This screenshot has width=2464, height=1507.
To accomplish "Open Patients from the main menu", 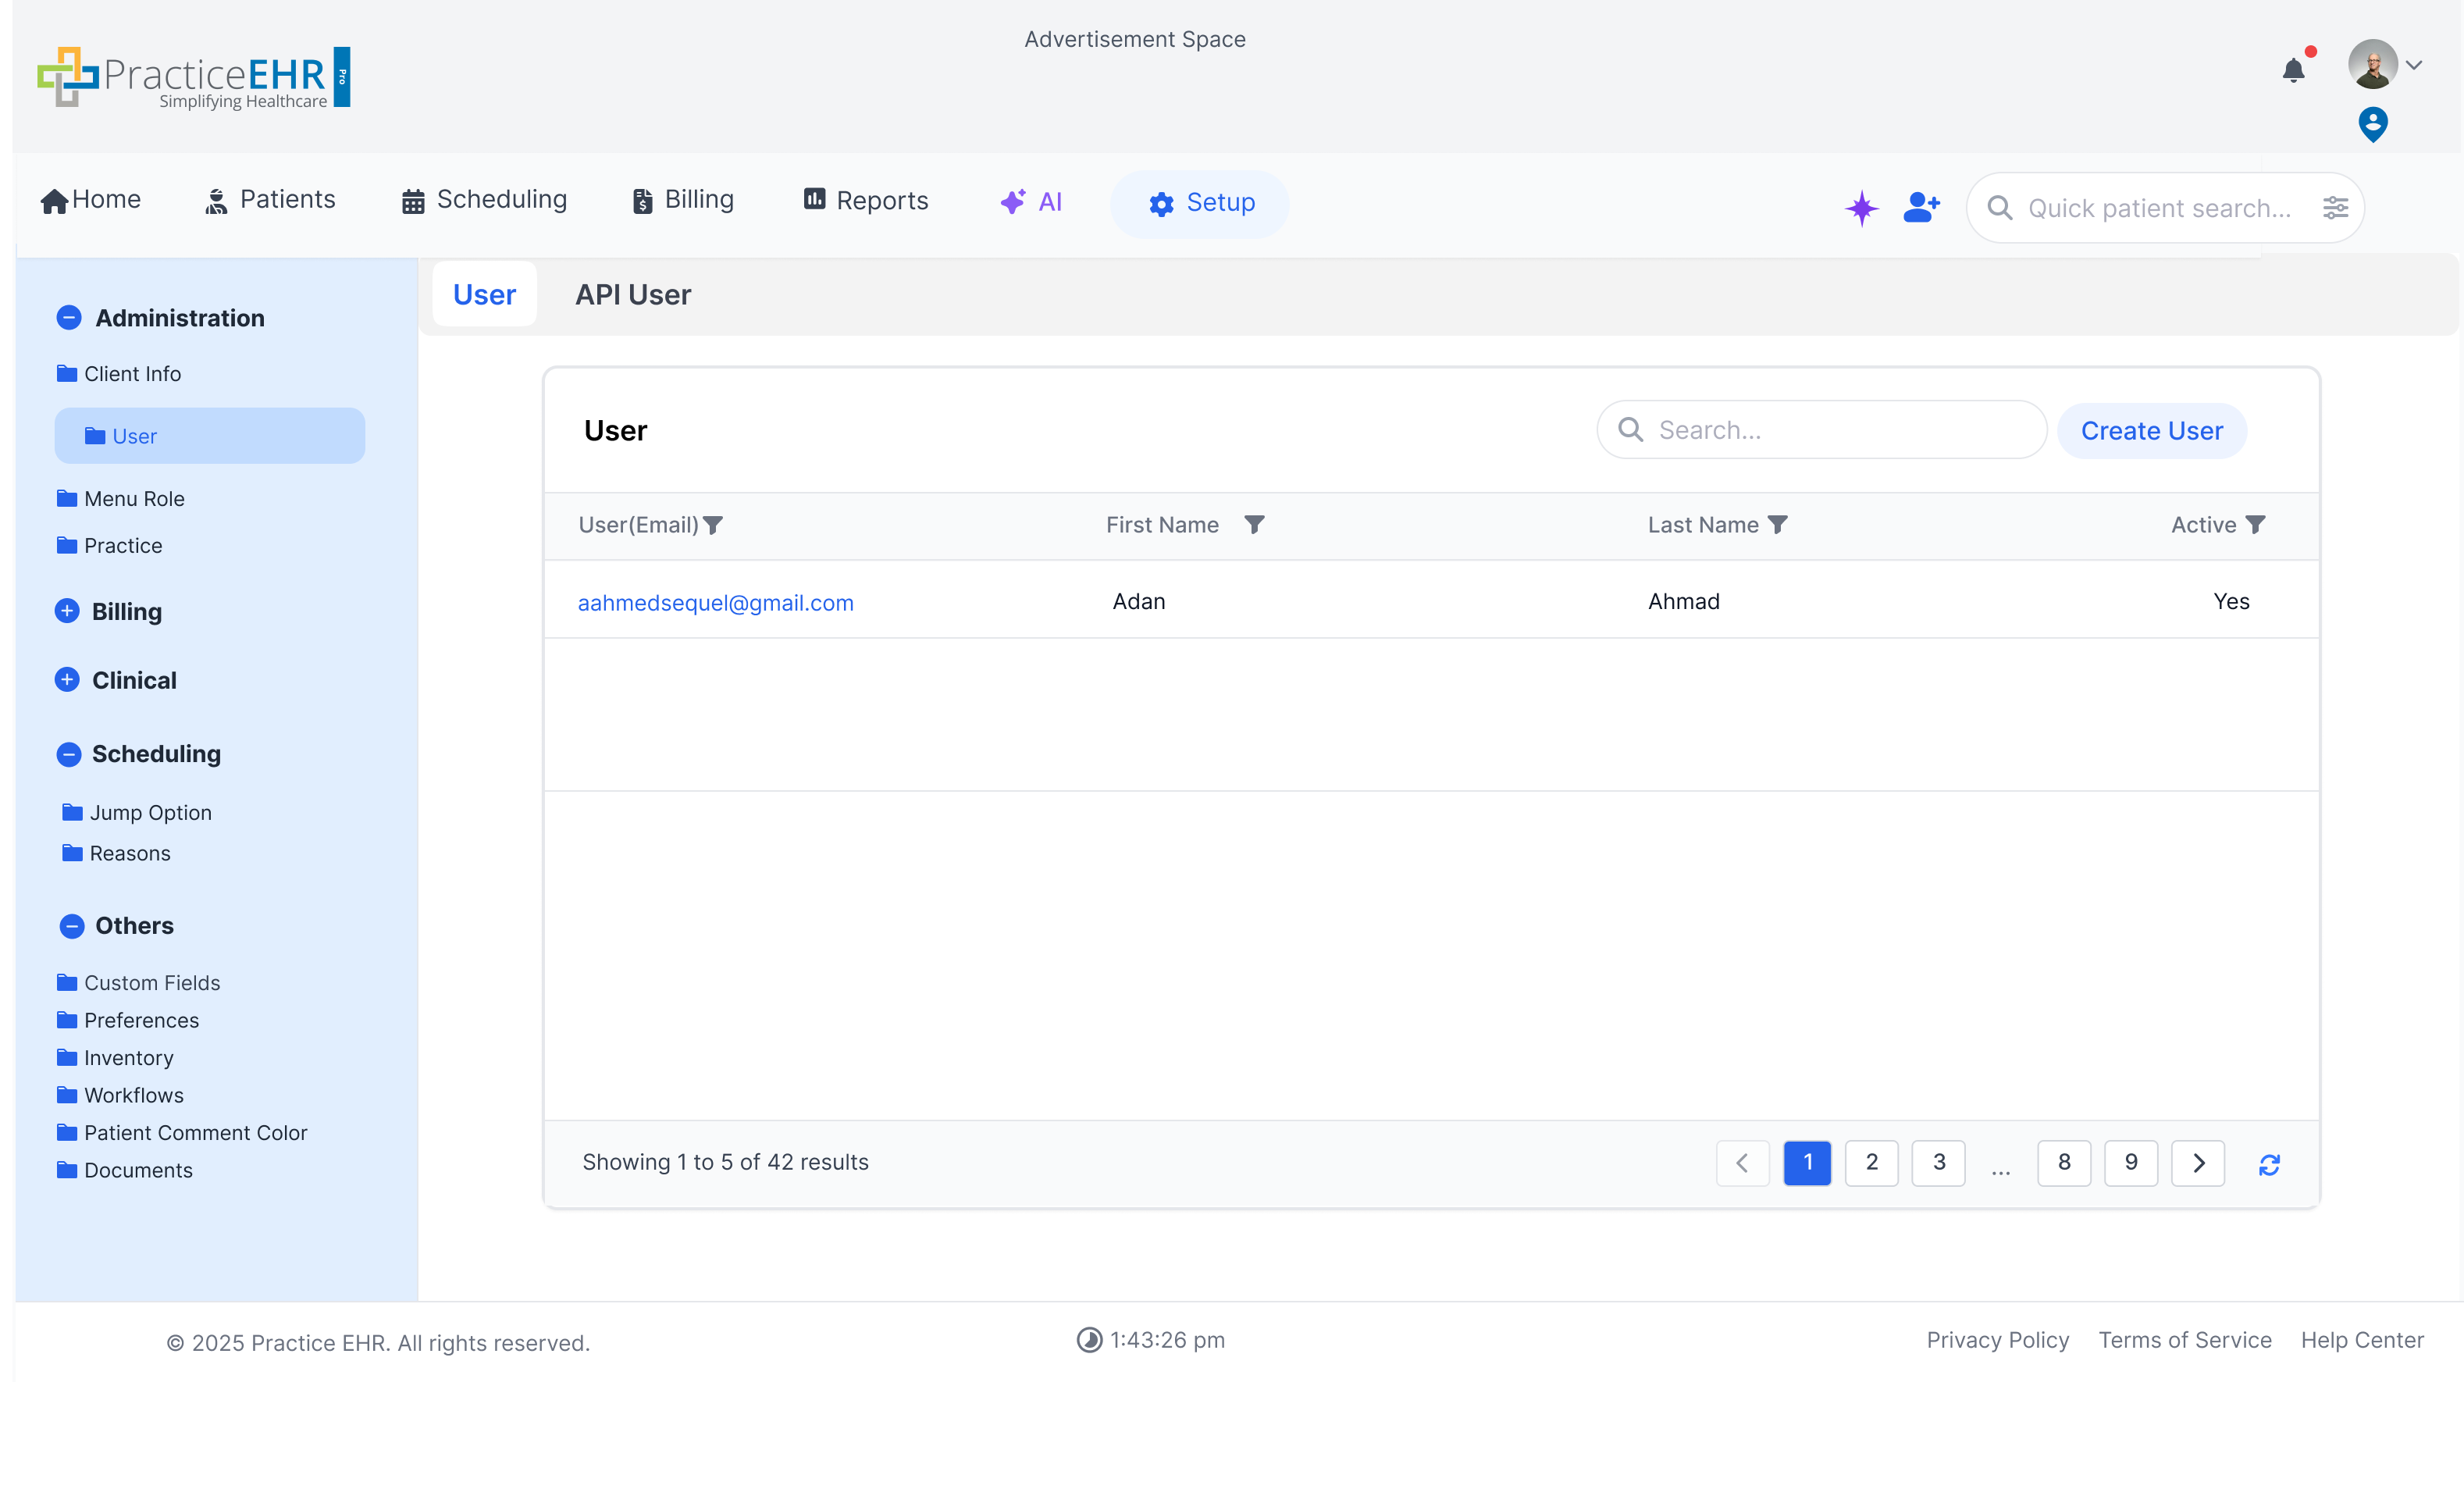I will tap(269, 200).
